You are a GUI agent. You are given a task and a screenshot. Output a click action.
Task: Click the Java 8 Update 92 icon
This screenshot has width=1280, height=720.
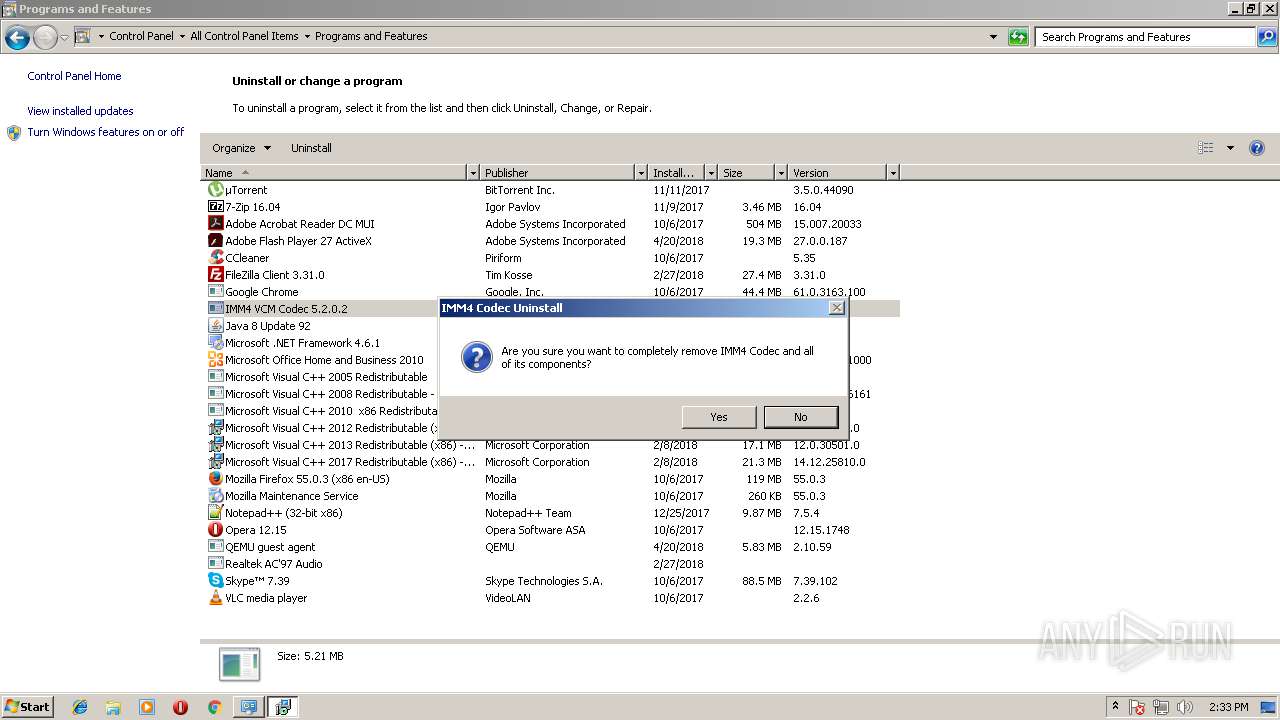point(215,326)
